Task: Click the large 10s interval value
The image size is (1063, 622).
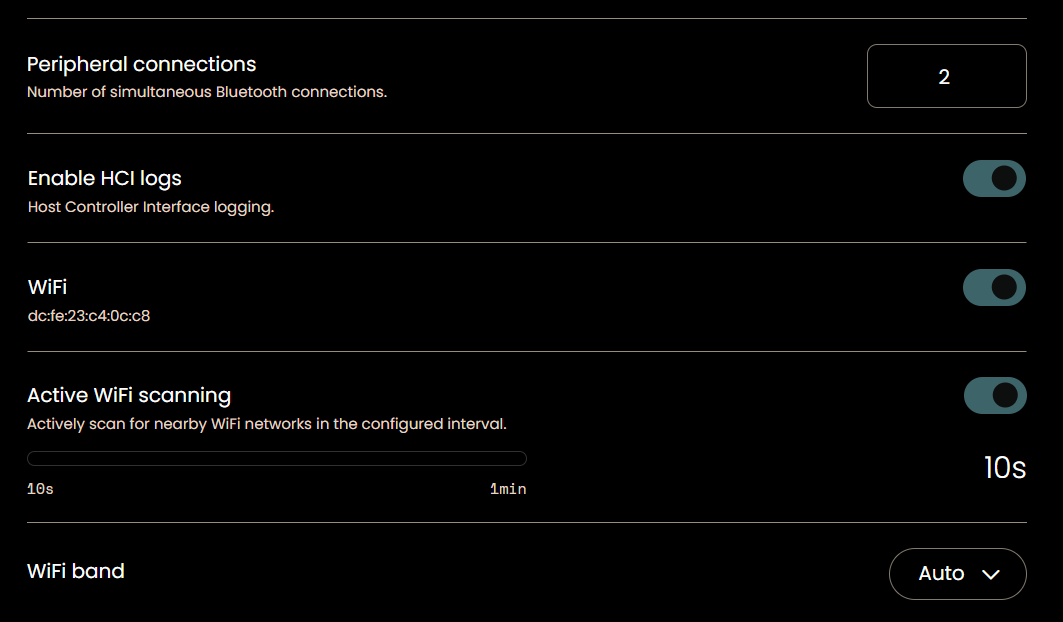Action: [1005, 467]
